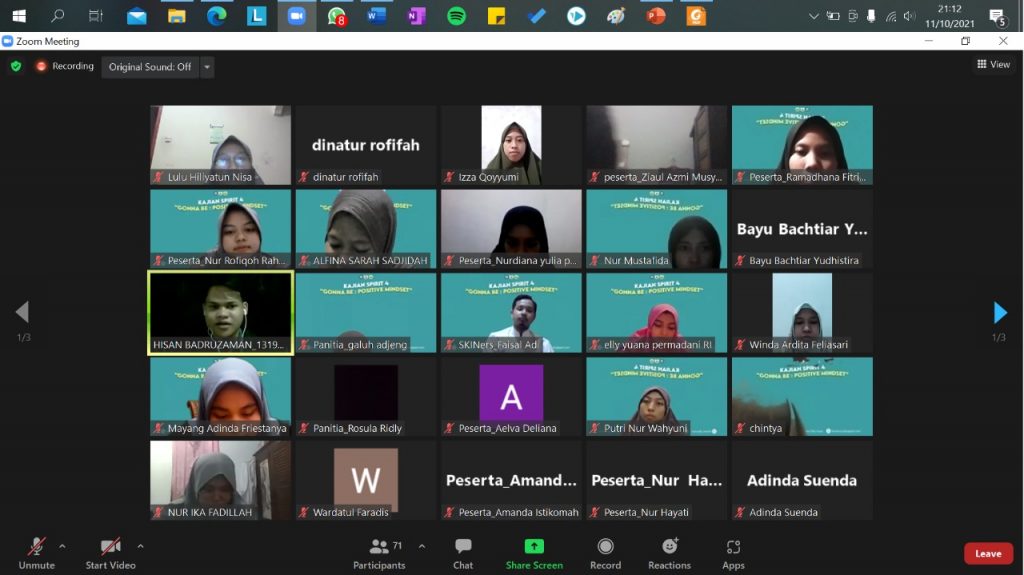Viewport: 1024px width, 575px height.
Task: Click the red Leave button
Action: pos(988,553)
